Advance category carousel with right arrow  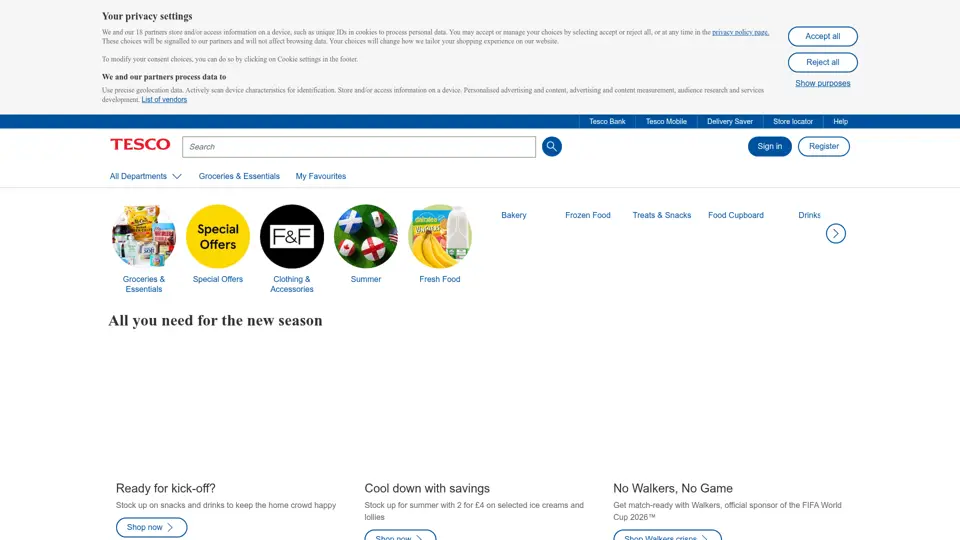(x=835, y=233)
